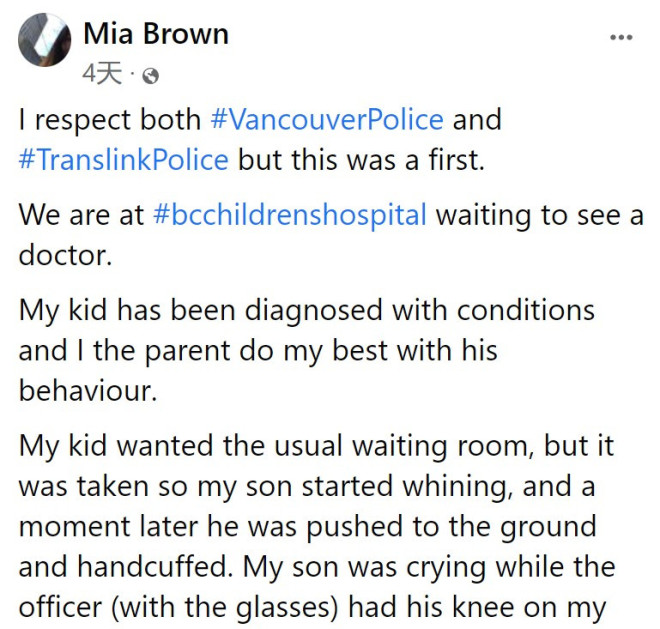660x629 pixels.
Task: Open the post options three-dot menu
Action: (x=621, y=37)
